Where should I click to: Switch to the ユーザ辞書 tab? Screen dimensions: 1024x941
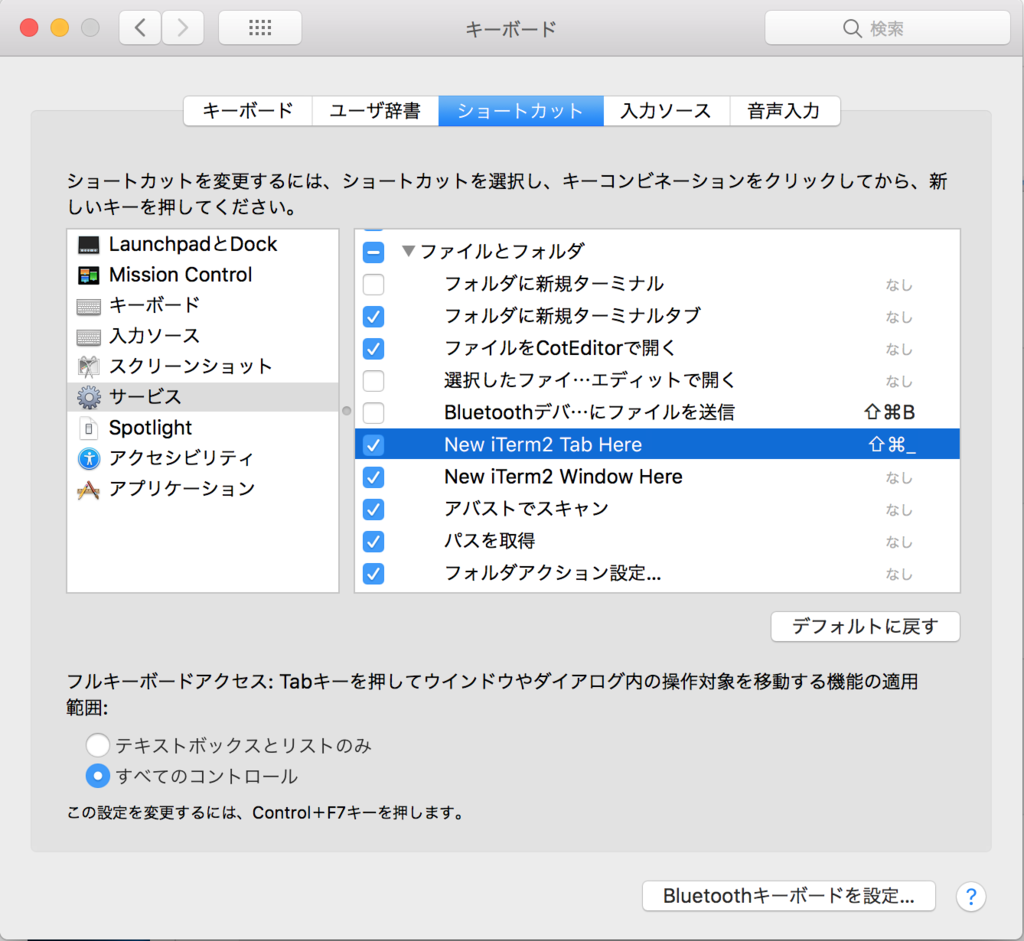point(375,111)
